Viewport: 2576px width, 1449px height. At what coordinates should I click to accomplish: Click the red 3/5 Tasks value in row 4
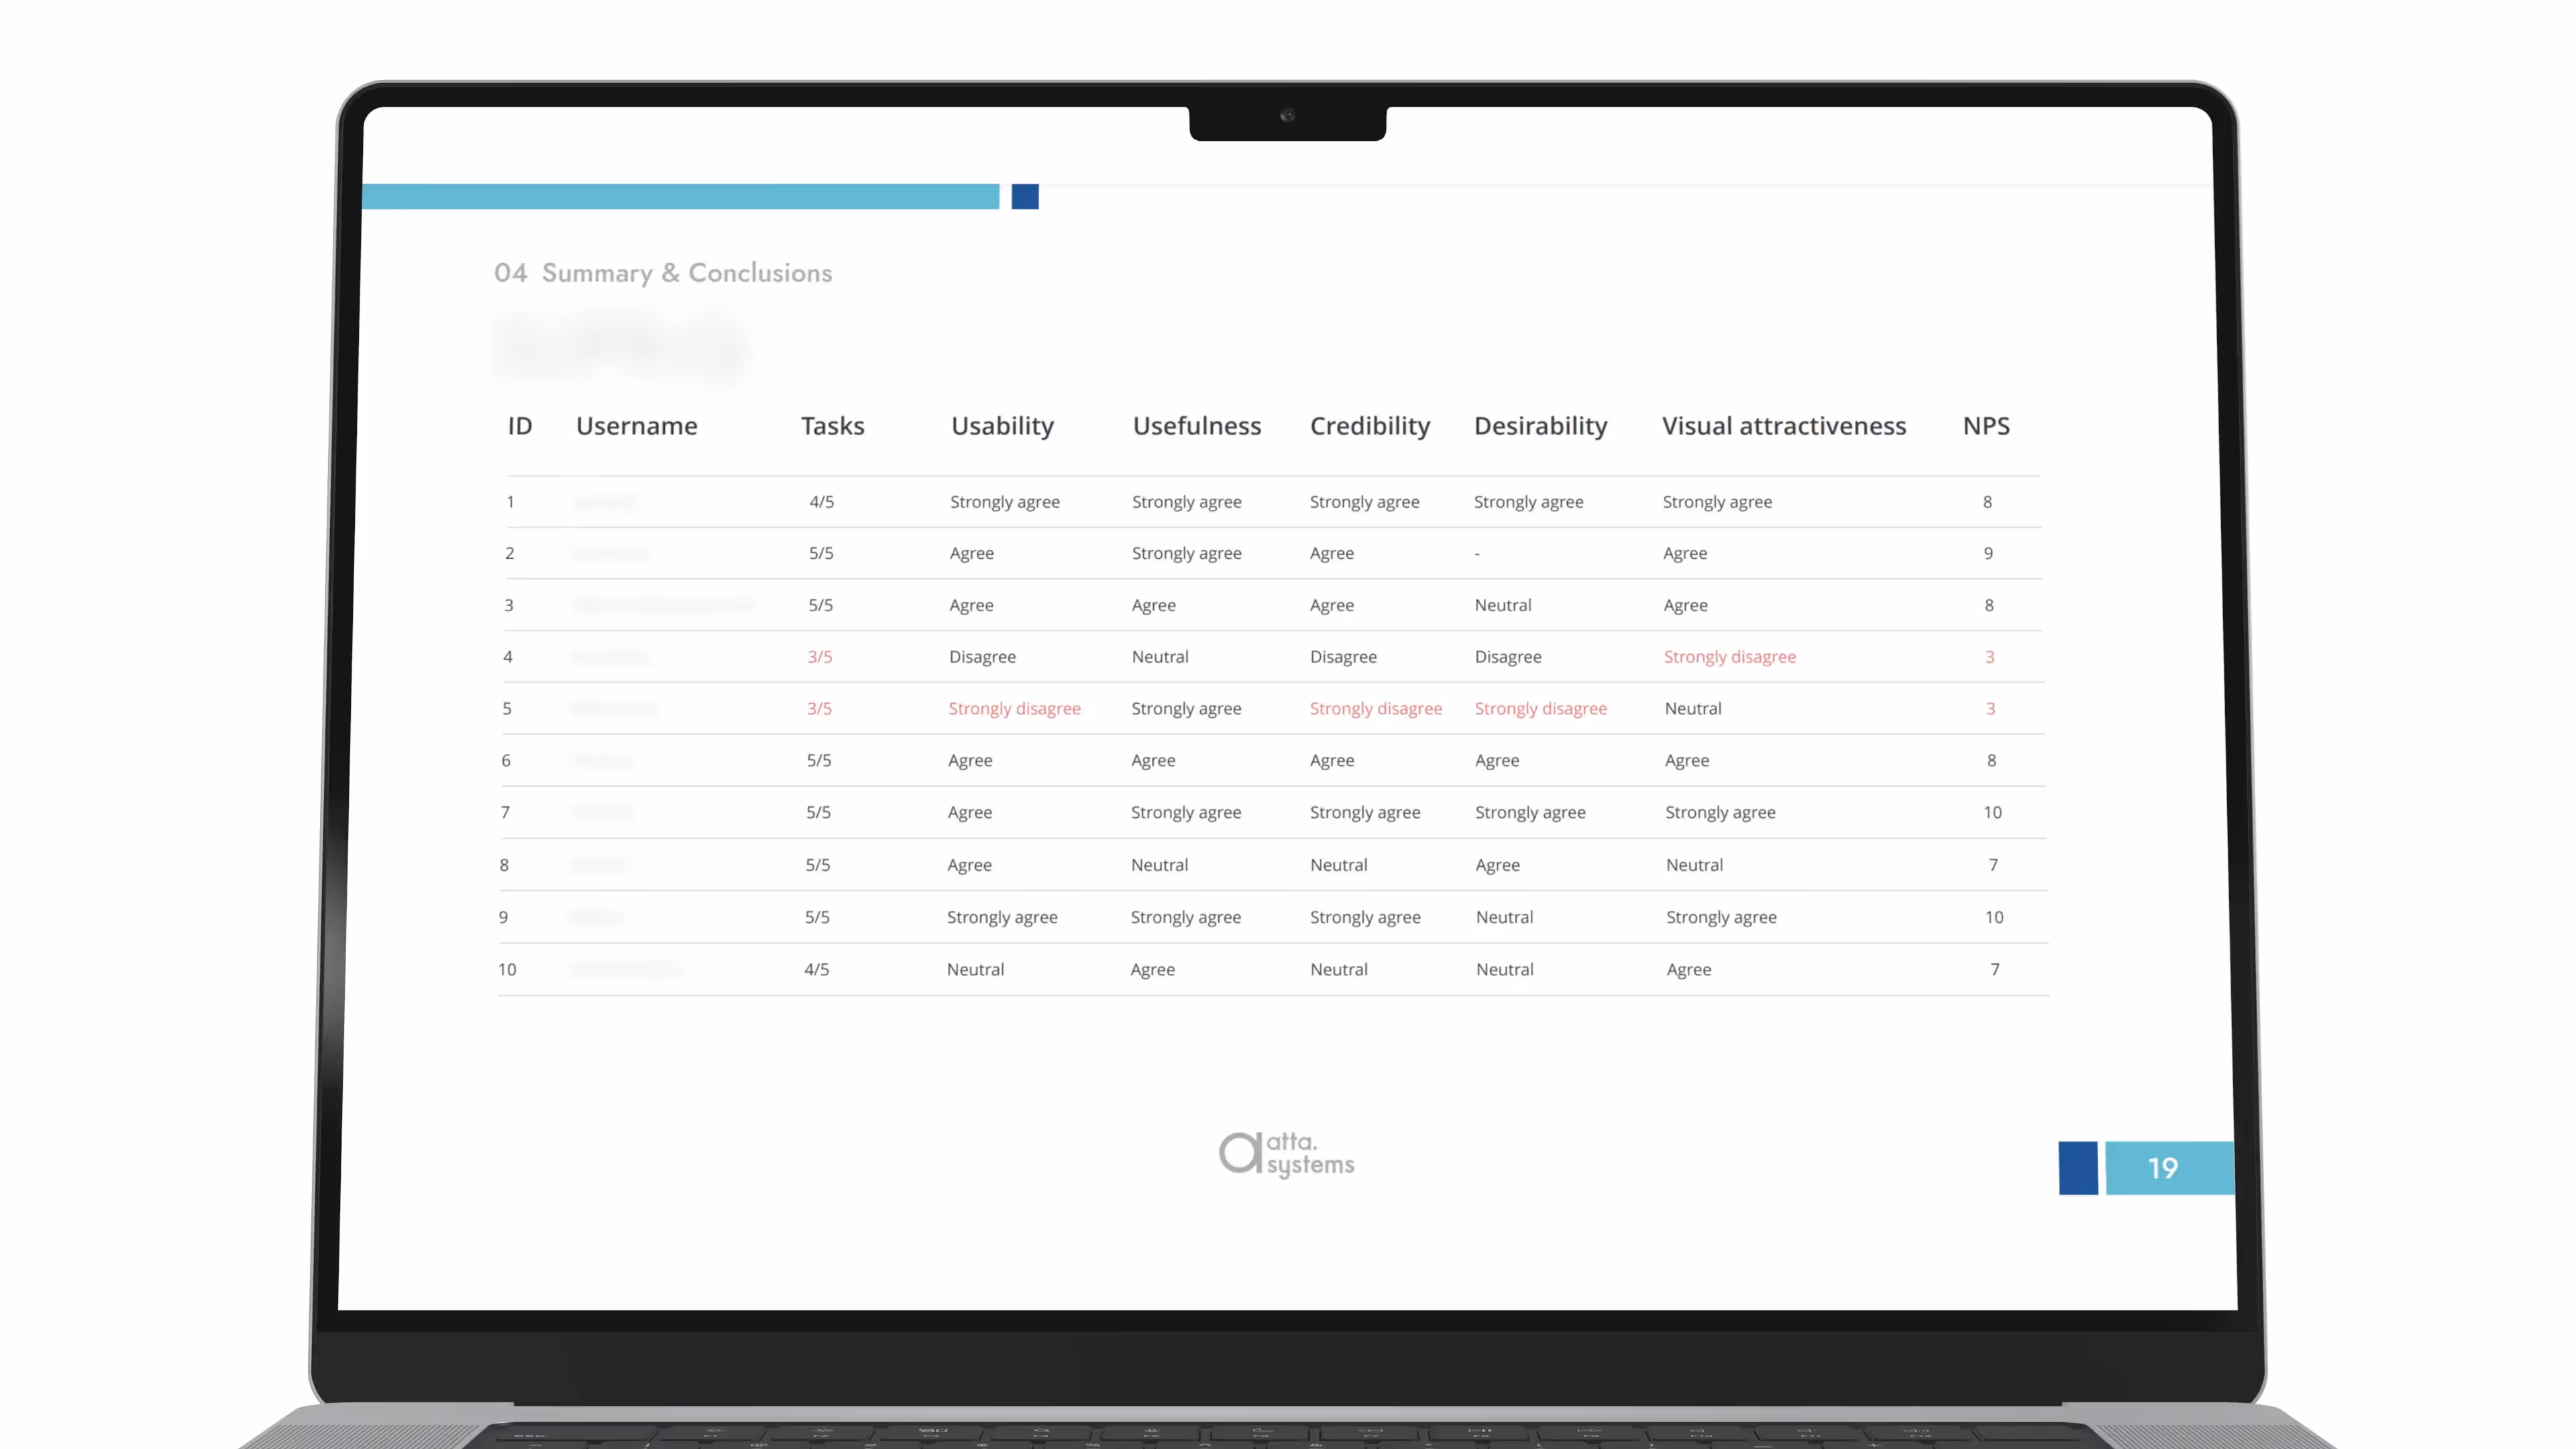click(819, 657)
